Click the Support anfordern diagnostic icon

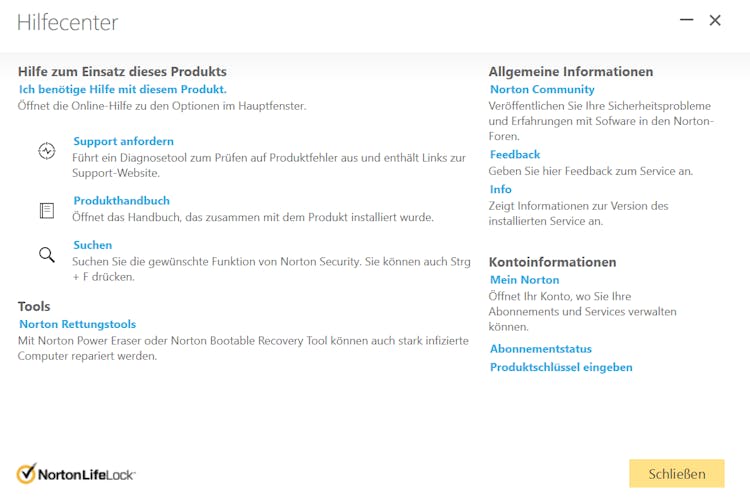tap(47, 151)
